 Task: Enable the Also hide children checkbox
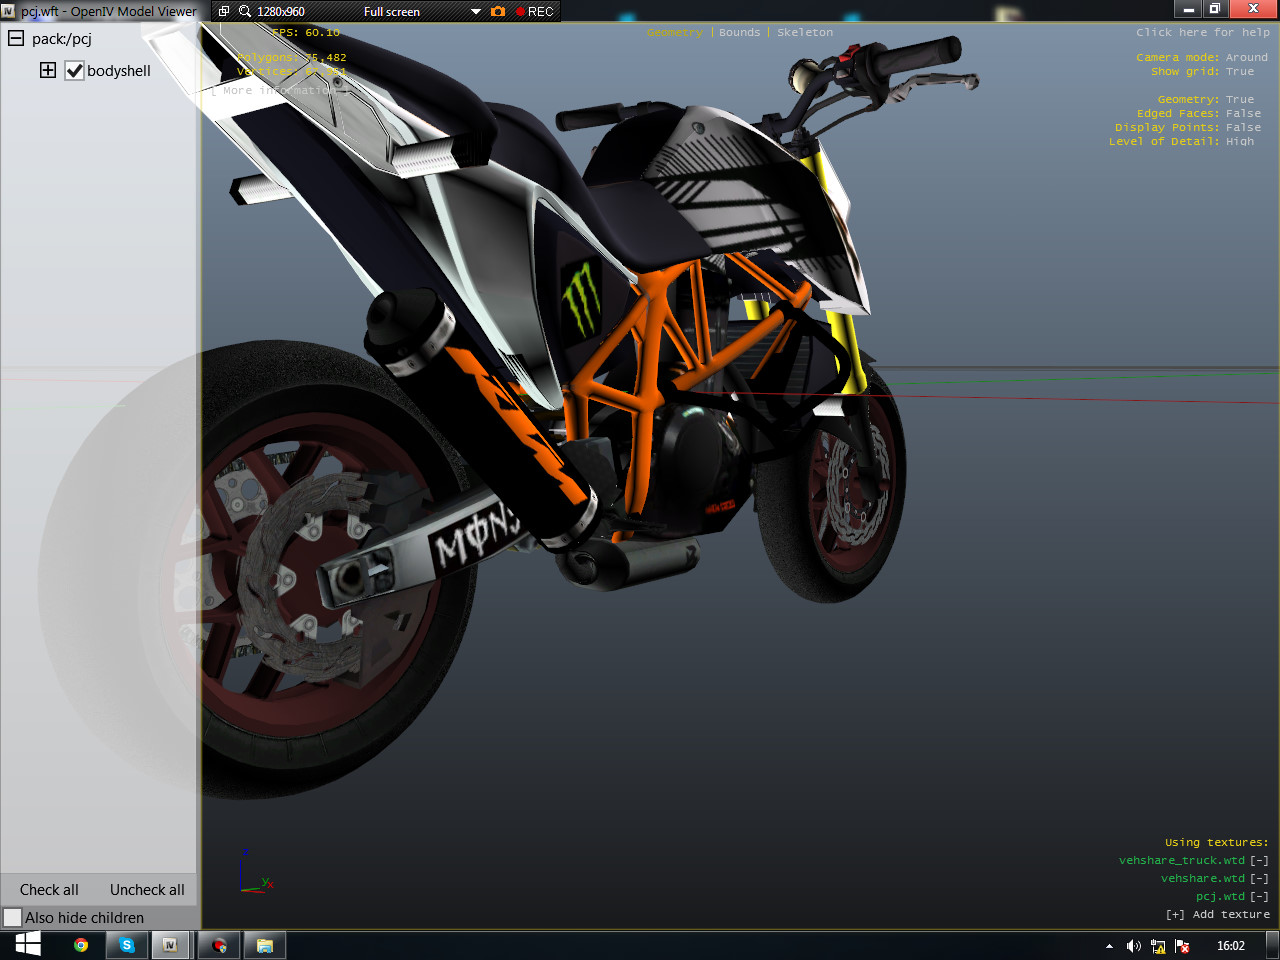coord(12,917)
